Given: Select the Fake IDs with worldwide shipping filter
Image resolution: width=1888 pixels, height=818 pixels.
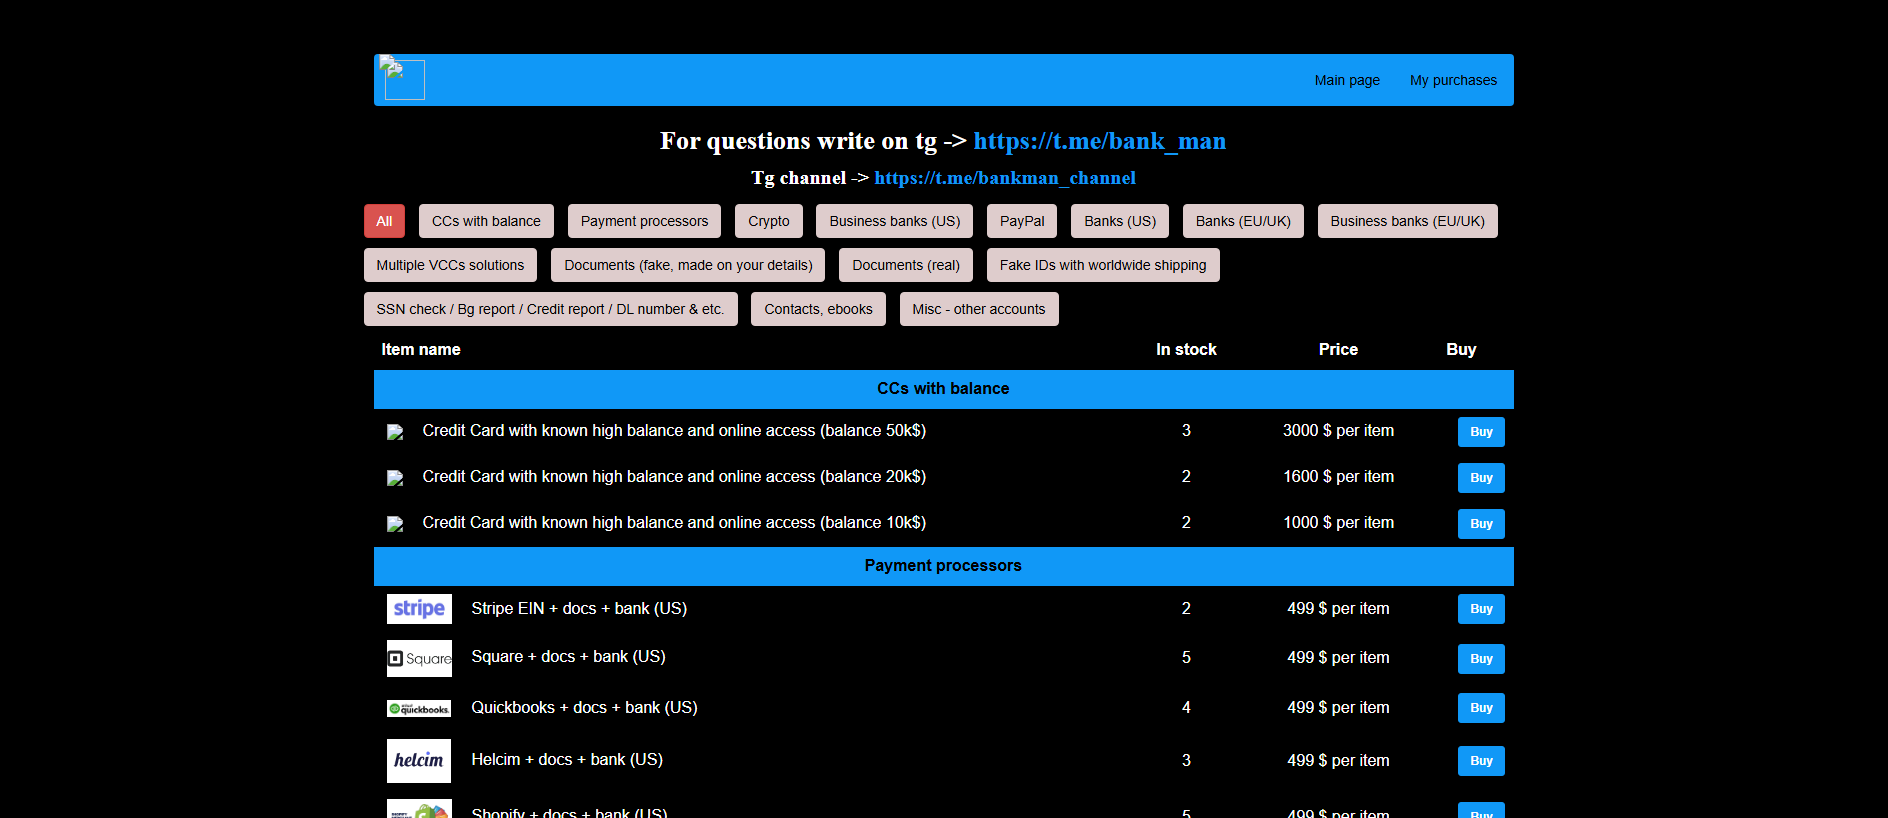Looking at the screenshot, I should pyautogui.click(x=1103, y=265).
